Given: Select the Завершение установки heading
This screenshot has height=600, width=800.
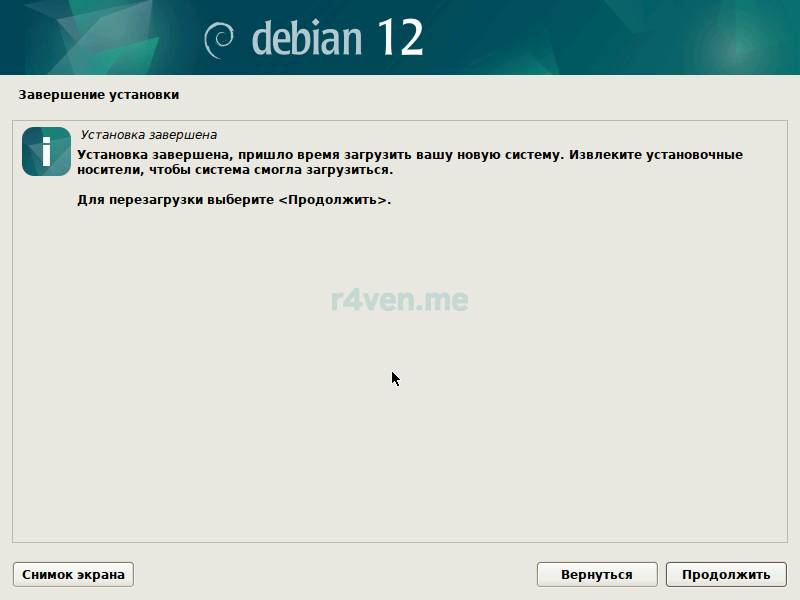Looking at the screenshot, I should 98,95.
